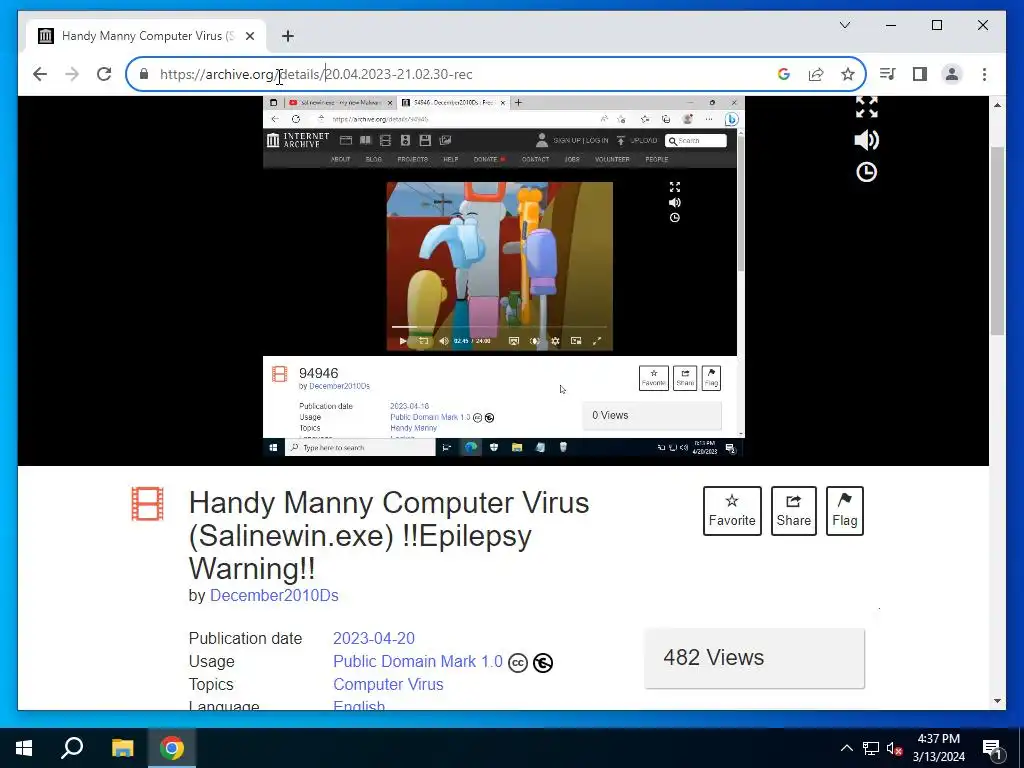This screenshot has height=768, width=1024.
Task: Click the Handy Manny Computer Virus title heading
Action: coord(389,536)
